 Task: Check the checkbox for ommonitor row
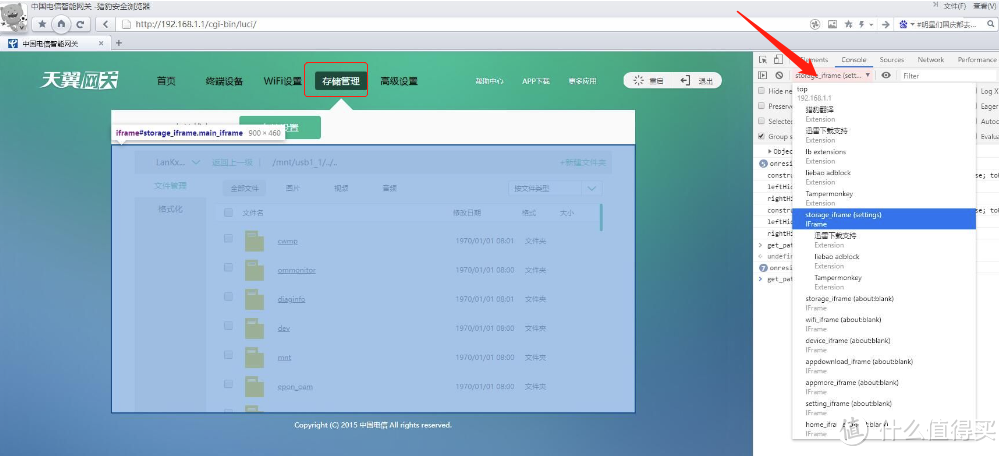(x=228, y=267)
